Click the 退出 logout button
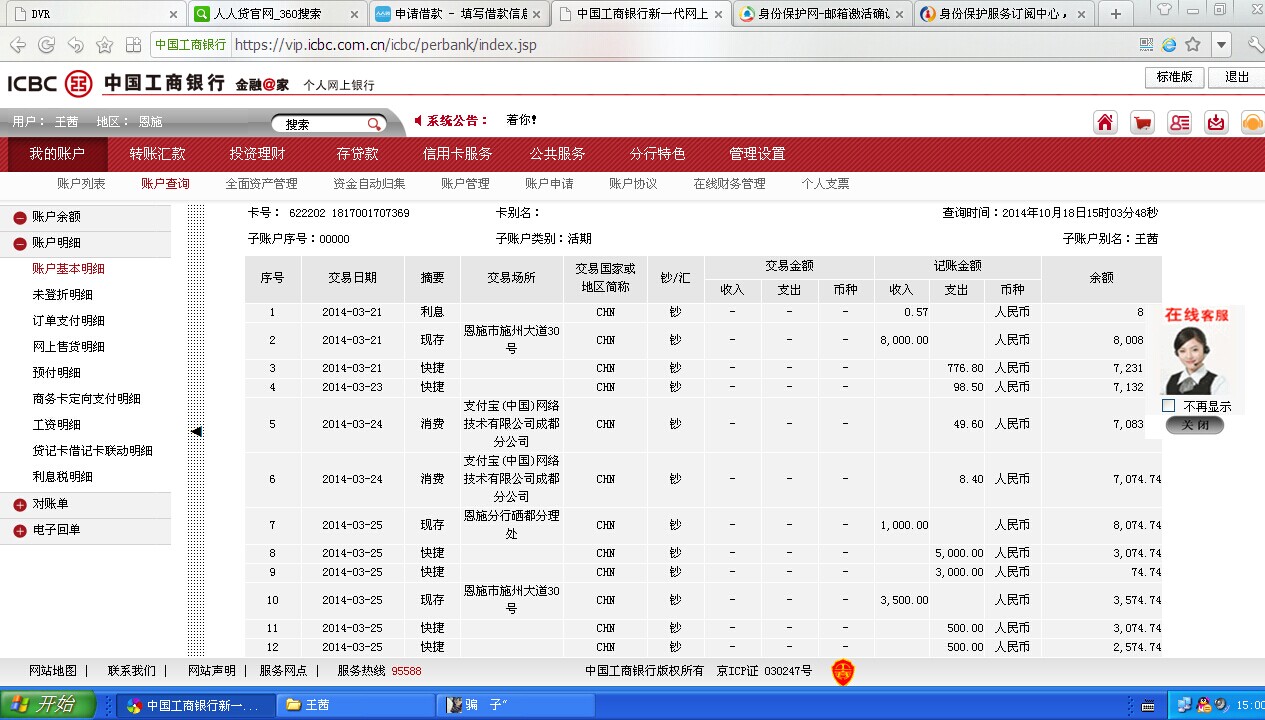The height and width of the screenshot is (720, 1265). coord(1237,77)
